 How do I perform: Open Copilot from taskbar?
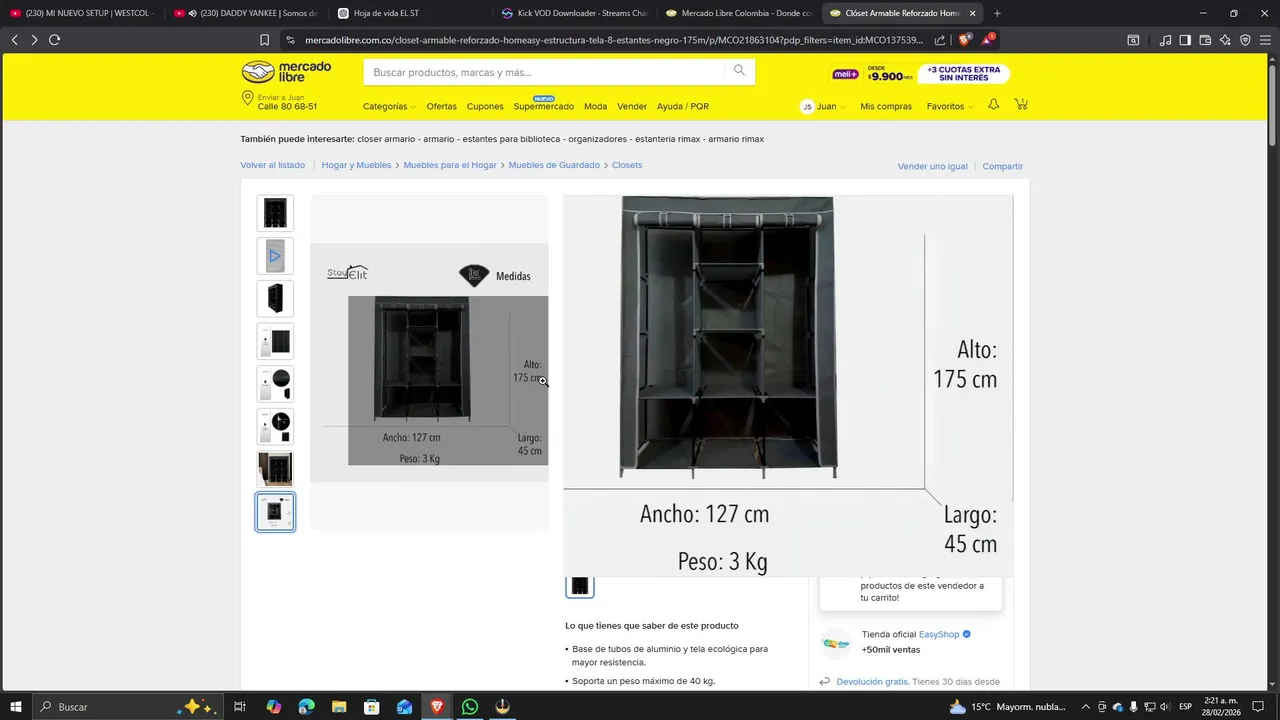(x=273, y=707)
